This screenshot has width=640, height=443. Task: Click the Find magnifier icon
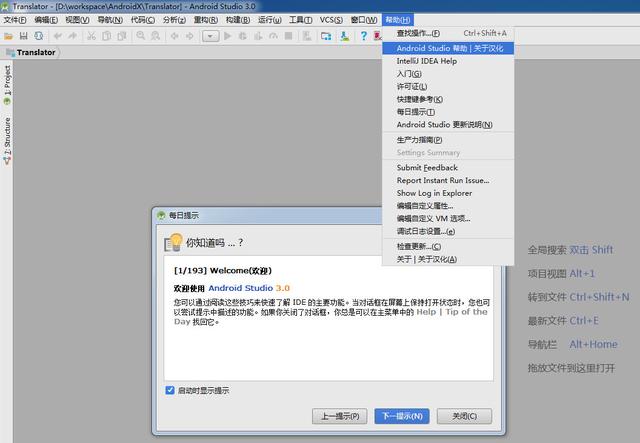[141, 36]
